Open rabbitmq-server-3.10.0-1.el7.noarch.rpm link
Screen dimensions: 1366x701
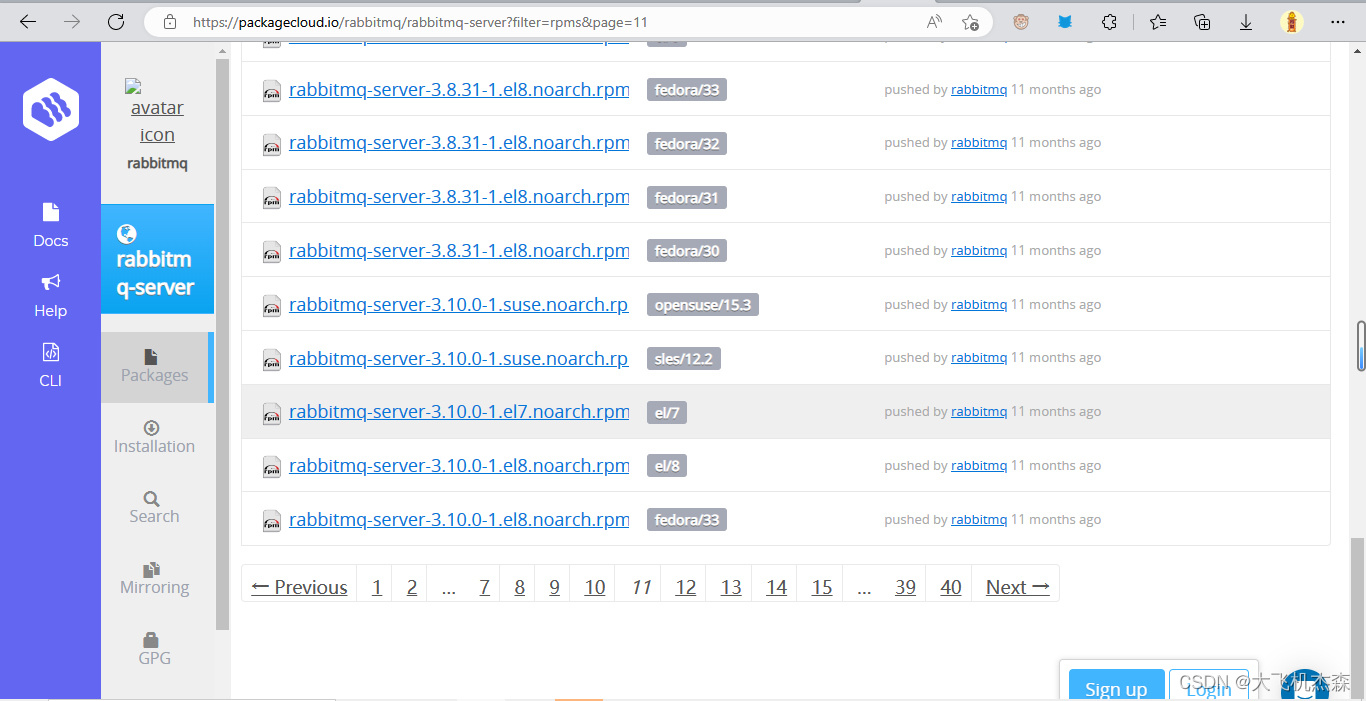point(459,412)
